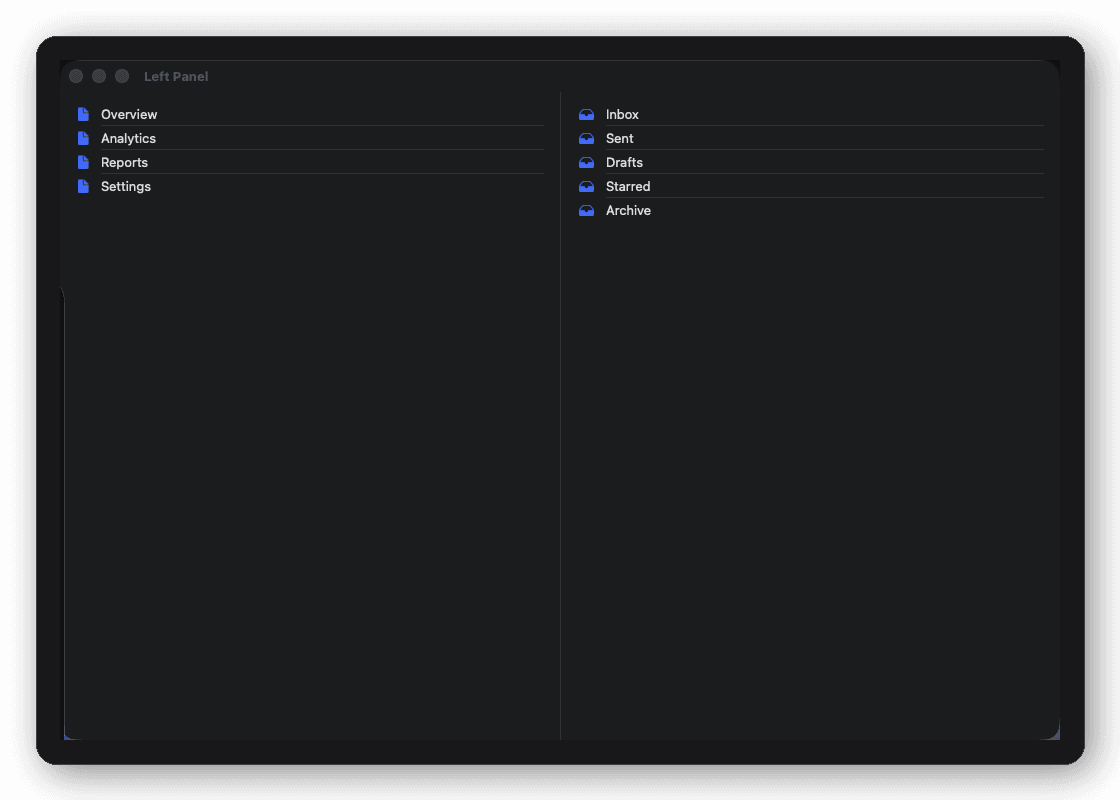Image resolution: width=1120 pixels, height=800 pixels.
Task: Close the Left Panel window
Action: click(76, 76)
